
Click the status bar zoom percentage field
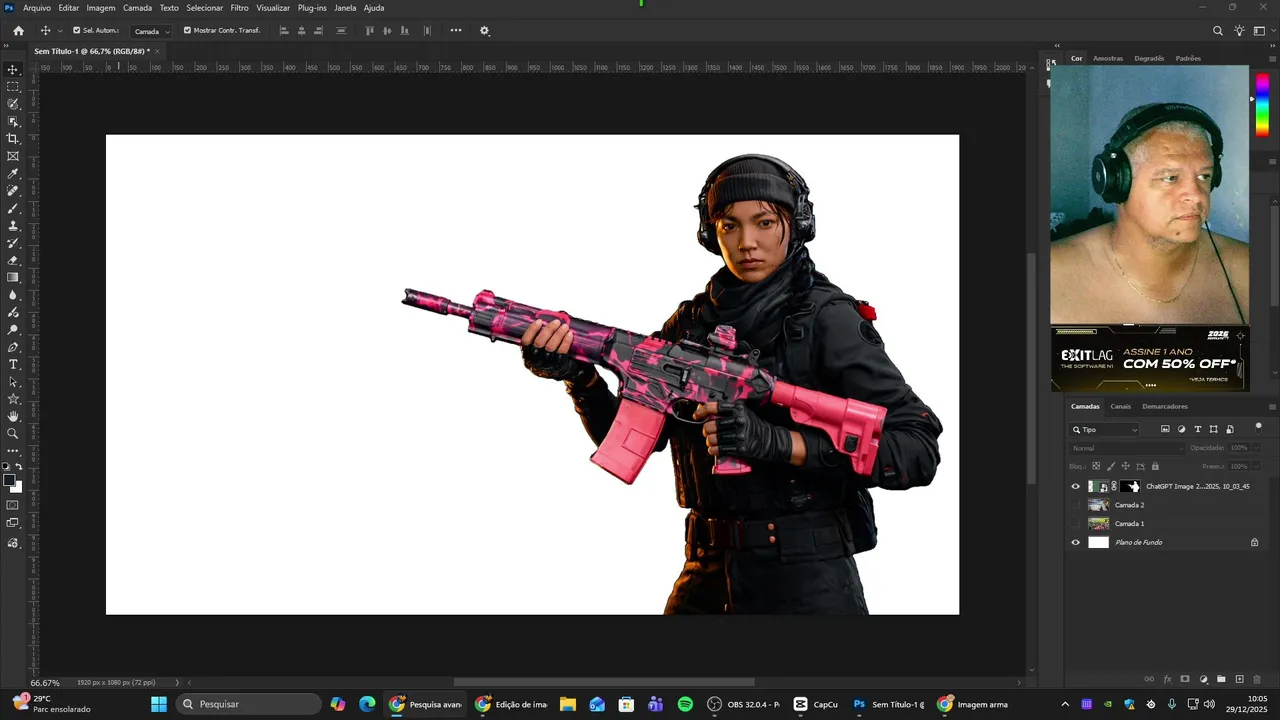pyautogui.click(x=45, y=682)
